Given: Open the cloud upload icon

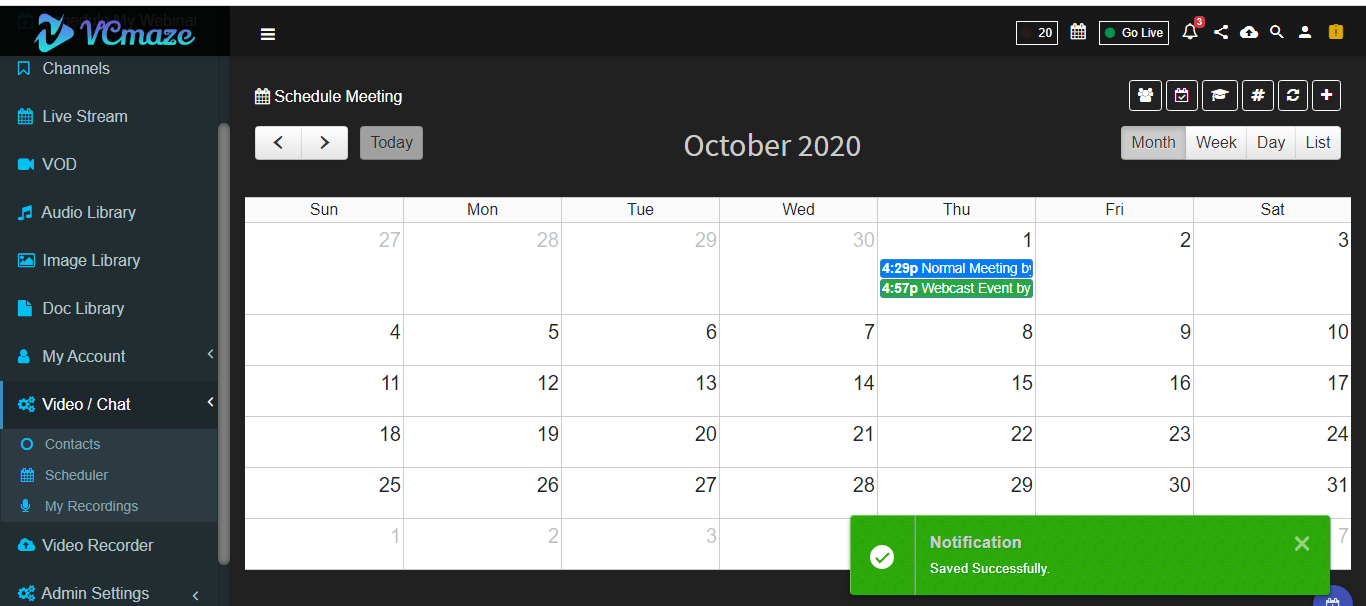Looking at the screenshot, I should coord(1249,32).
